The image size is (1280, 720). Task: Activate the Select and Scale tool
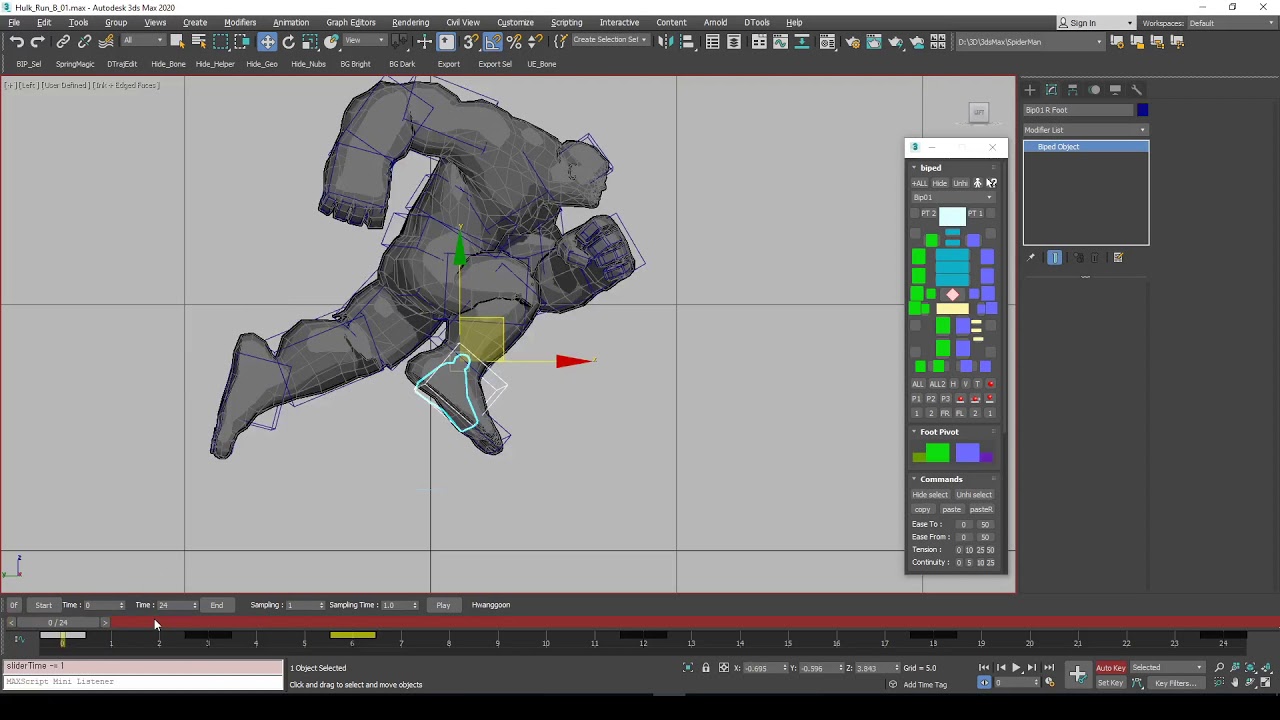(310, 41)
